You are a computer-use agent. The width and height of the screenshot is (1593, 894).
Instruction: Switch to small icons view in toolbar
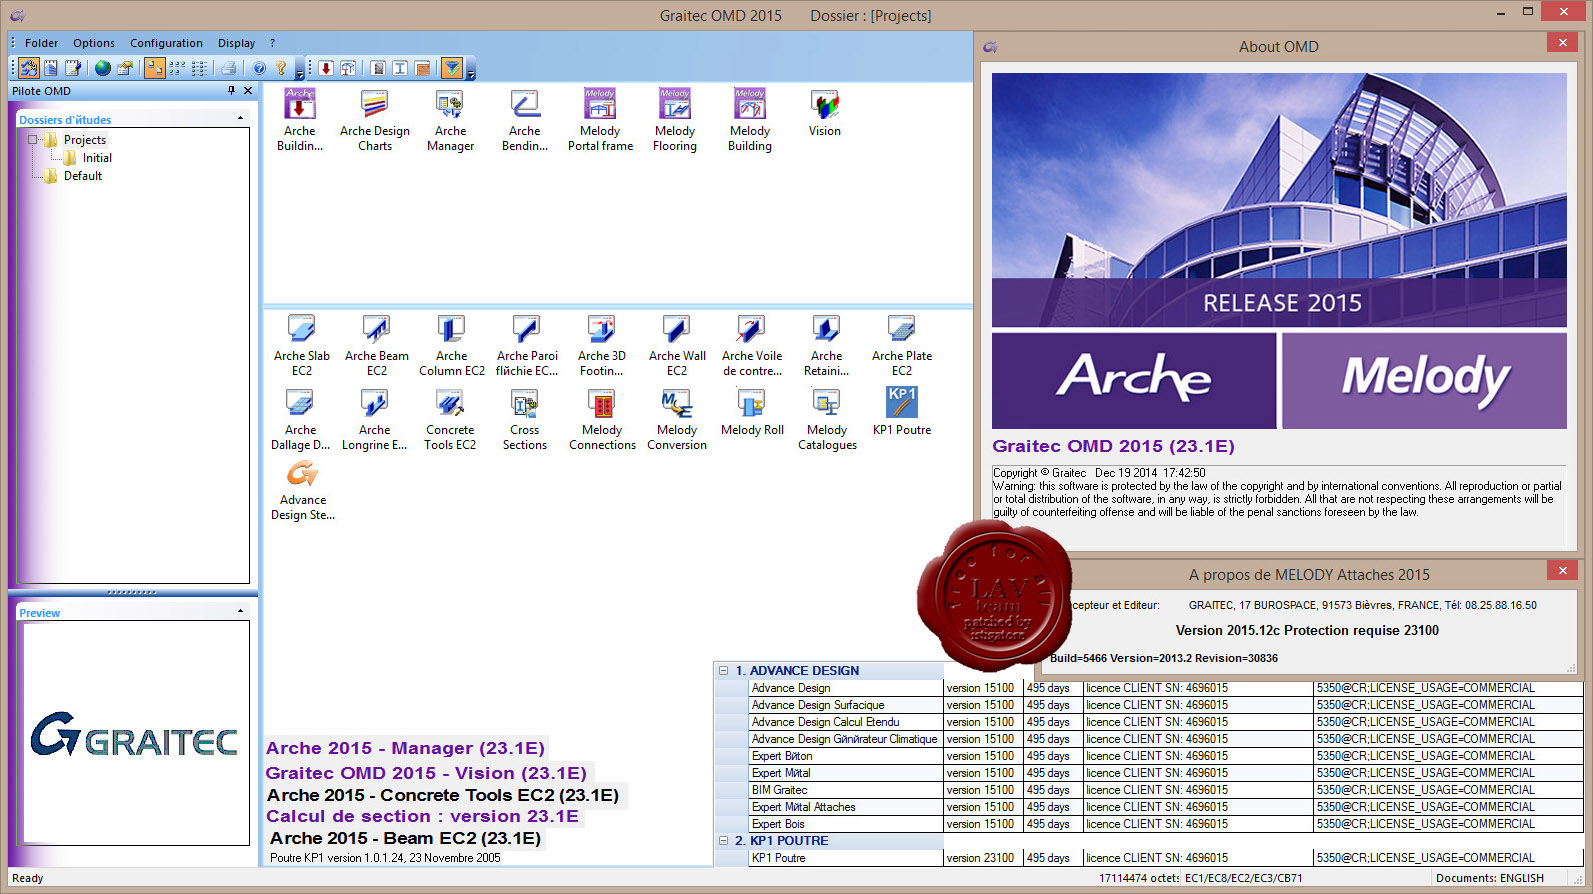point(177,68)
